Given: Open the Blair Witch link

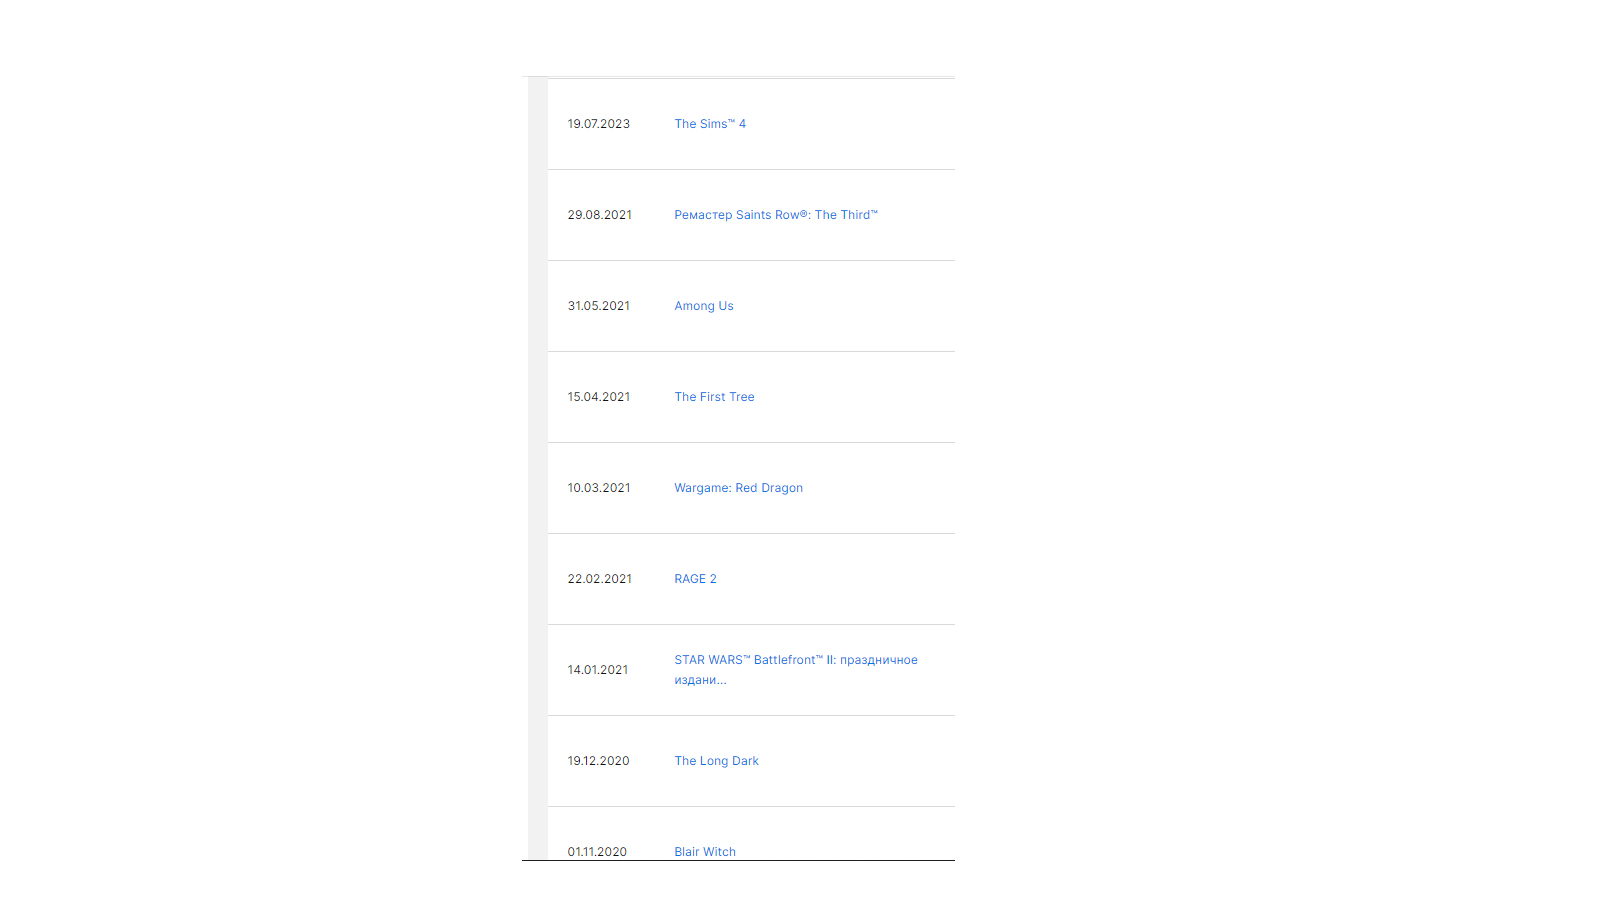Looking at the screenshot, I should click(705, 852).
